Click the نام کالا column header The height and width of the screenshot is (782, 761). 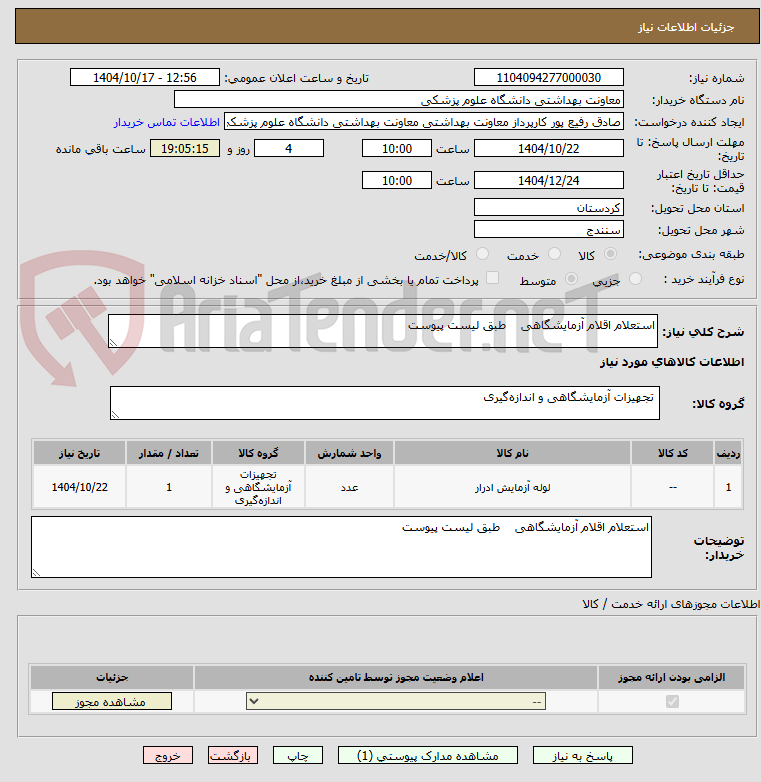[512, 453]
